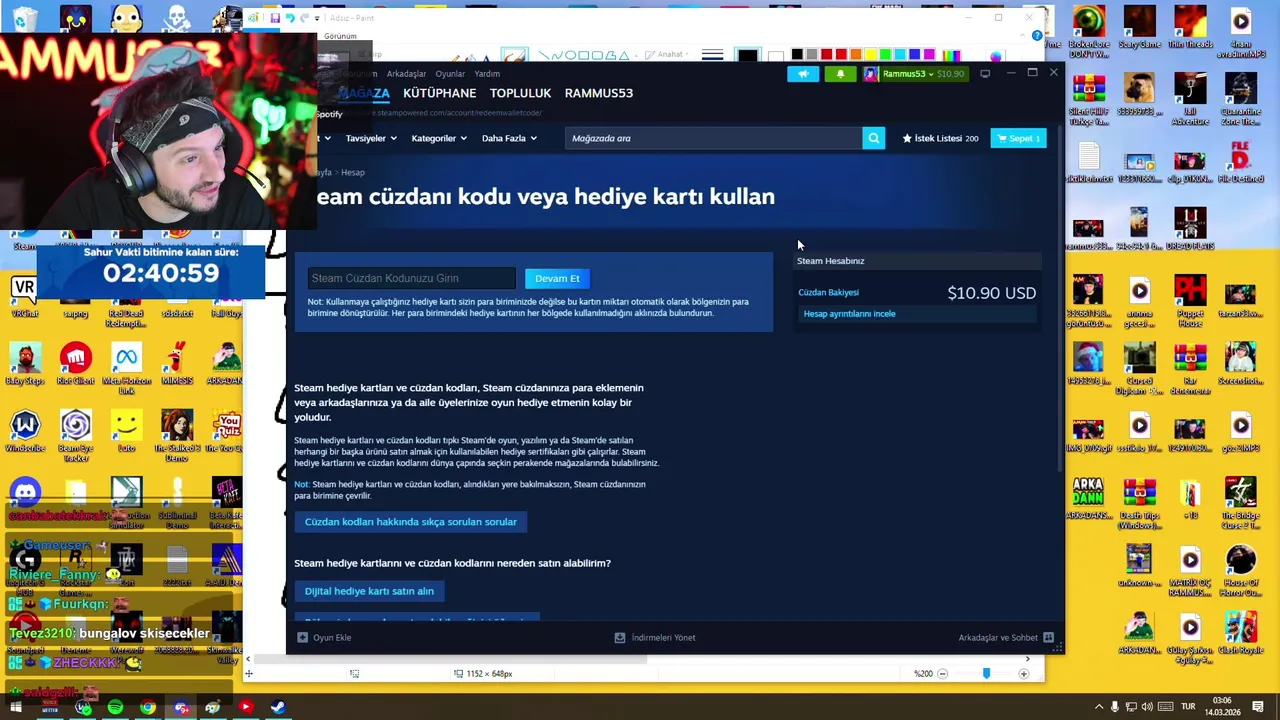Select Meta Horizon Link desktop icon
This screenshot has width=1280, height=720.
(126, 370)
